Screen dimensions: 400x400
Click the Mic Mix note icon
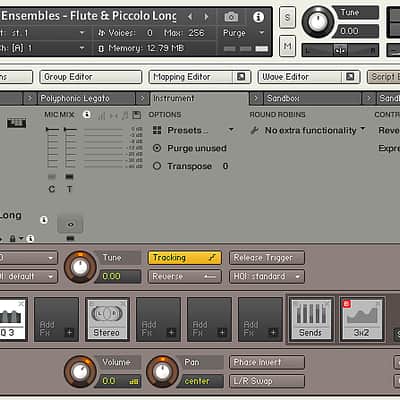pos(125,116)
